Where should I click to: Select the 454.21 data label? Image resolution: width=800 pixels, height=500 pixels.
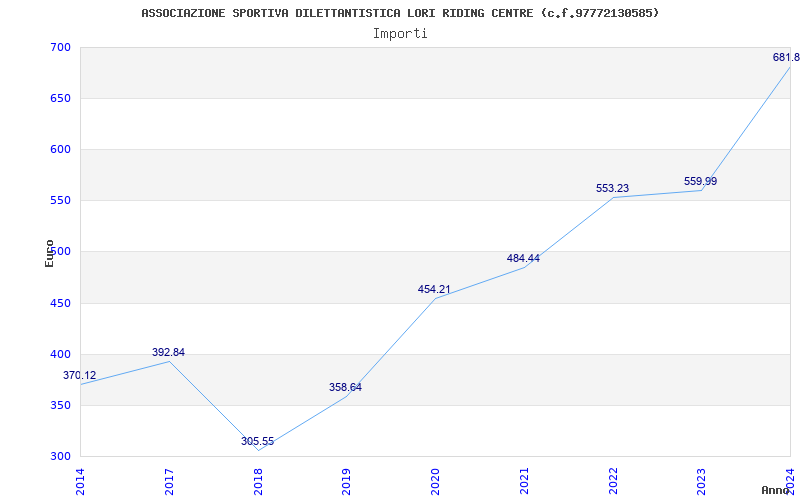pyautogui.click(x=434, y=289)
